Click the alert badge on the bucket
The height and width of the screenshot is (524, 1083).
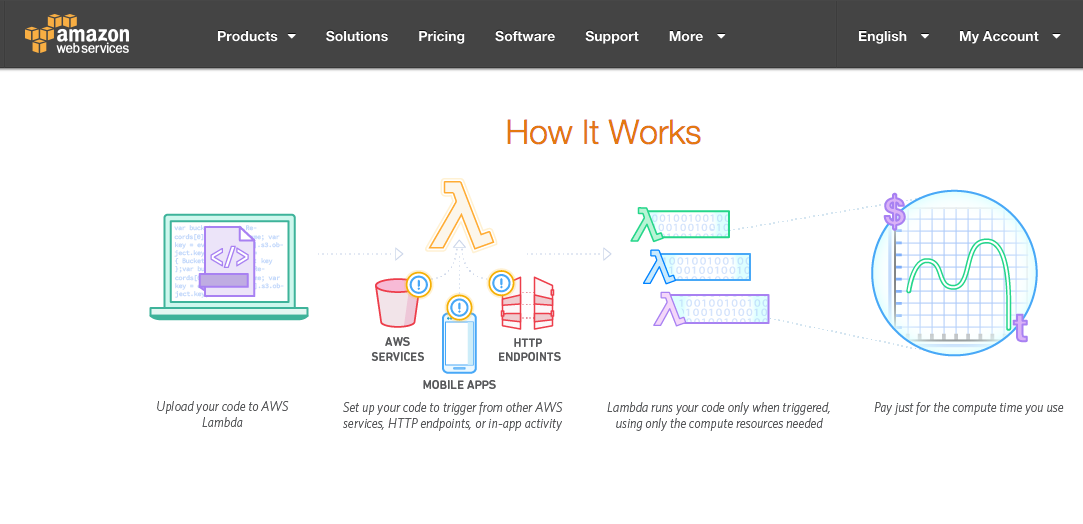[419, 284]
